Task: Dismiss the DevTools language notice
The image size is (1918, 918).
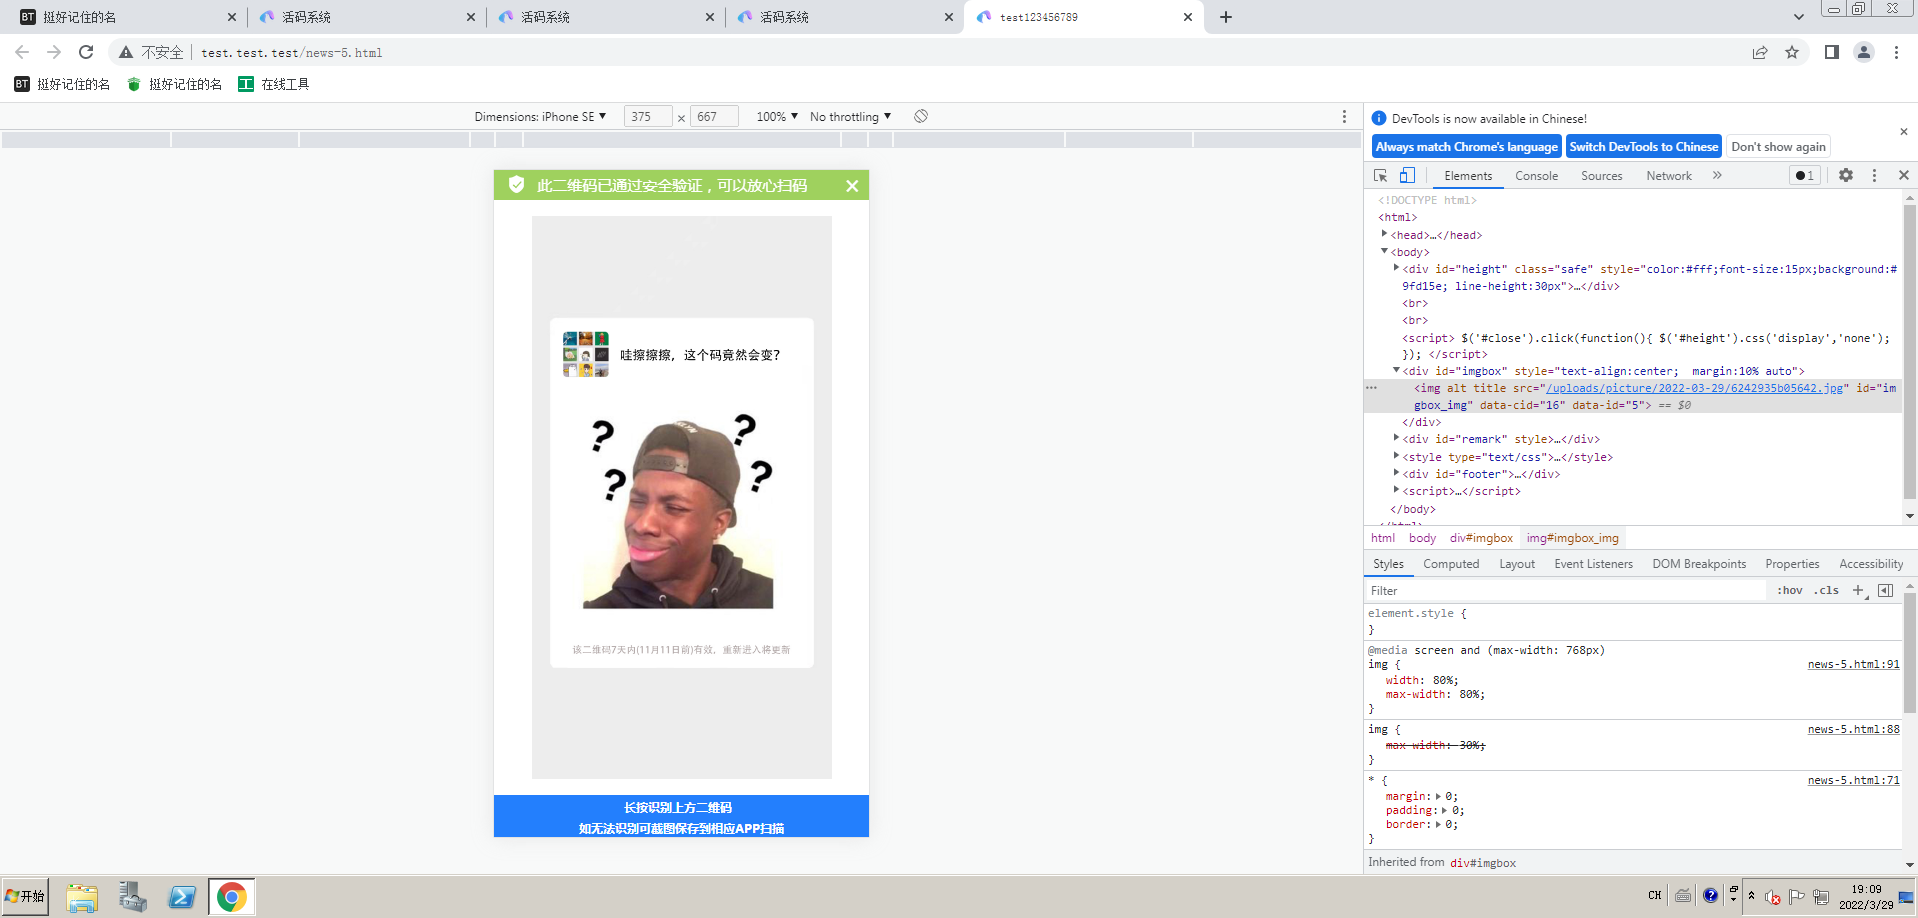Action: pyautogui.click(x=1903, y=131)
